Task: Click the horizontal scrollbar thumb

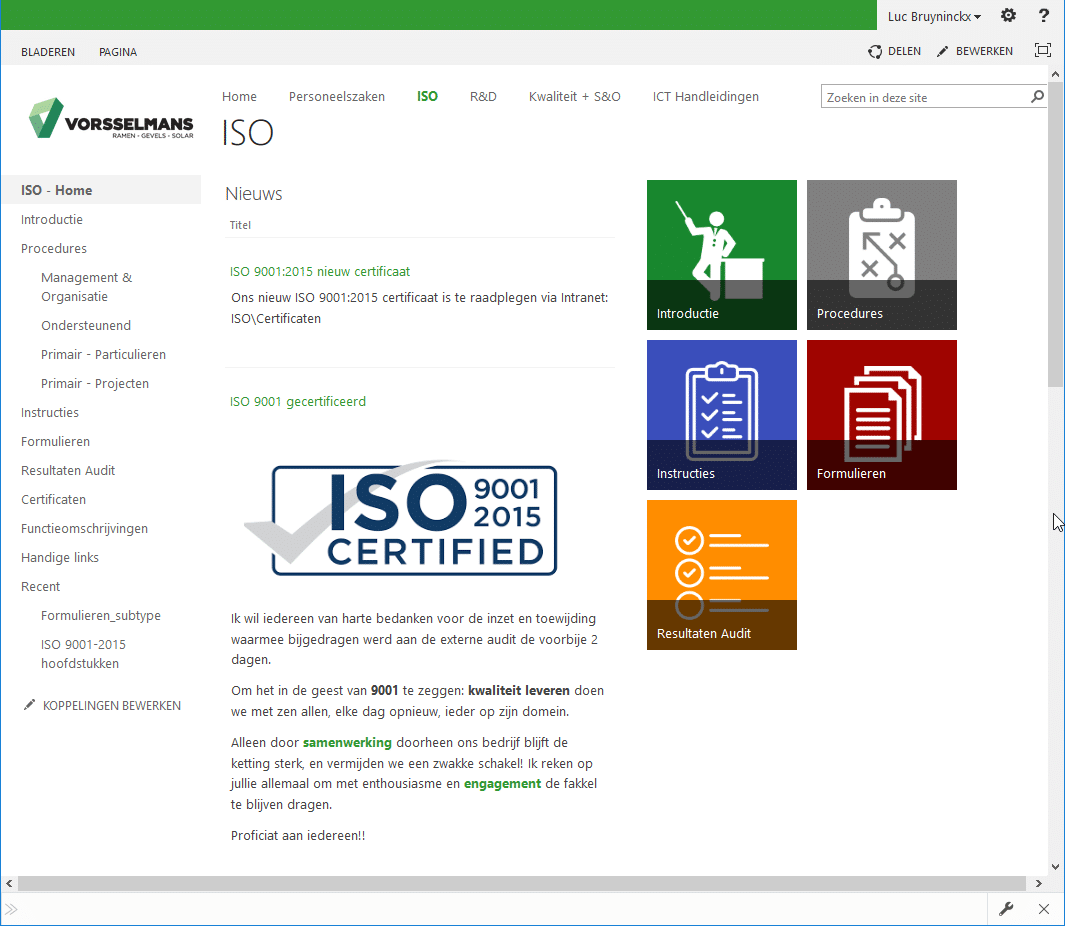Action: pyautogui.click(x=522, y=883)
